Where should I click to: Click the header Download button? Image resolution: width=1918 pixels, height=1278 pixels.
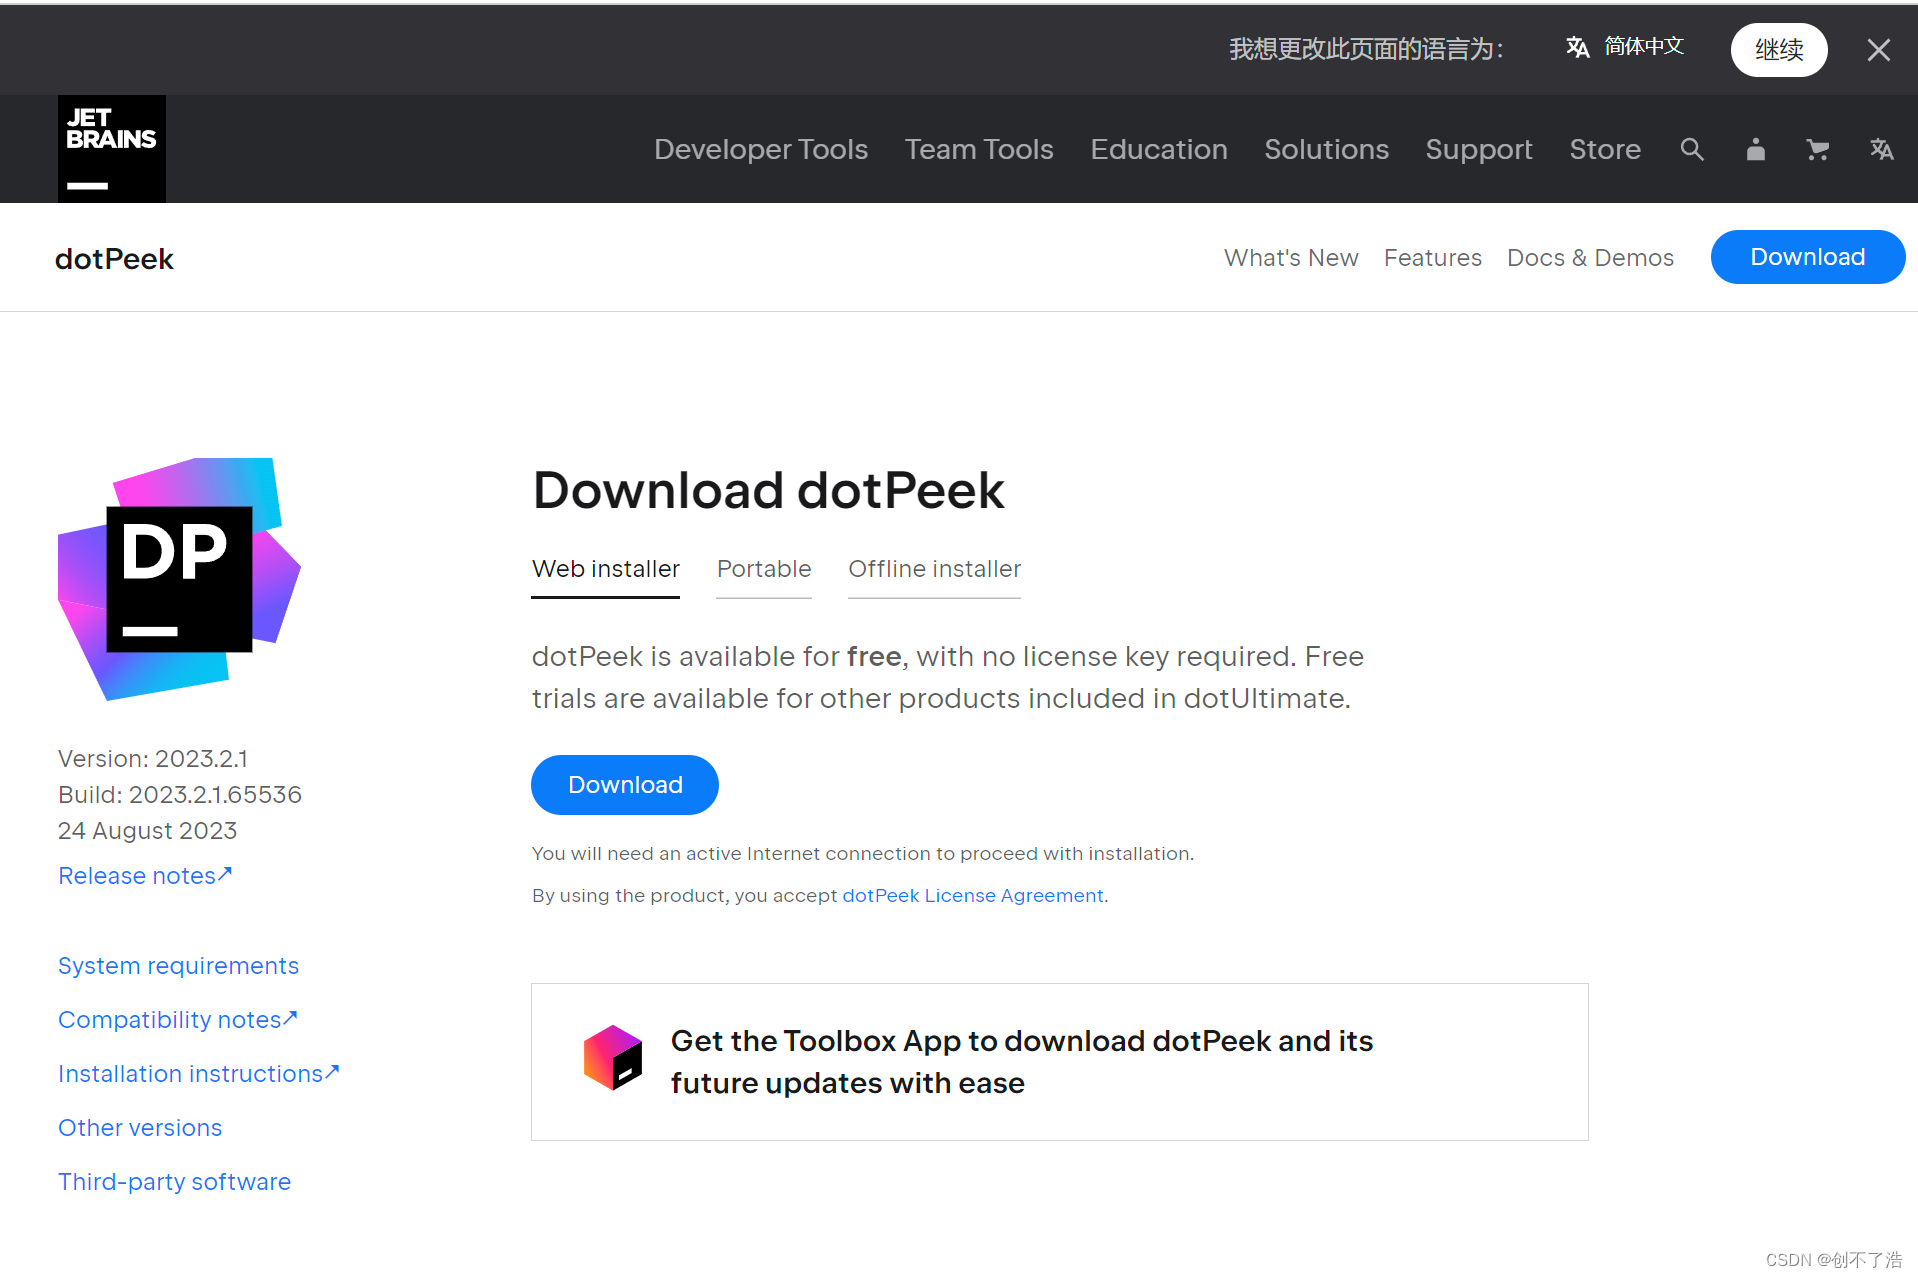click(1807, 257)
